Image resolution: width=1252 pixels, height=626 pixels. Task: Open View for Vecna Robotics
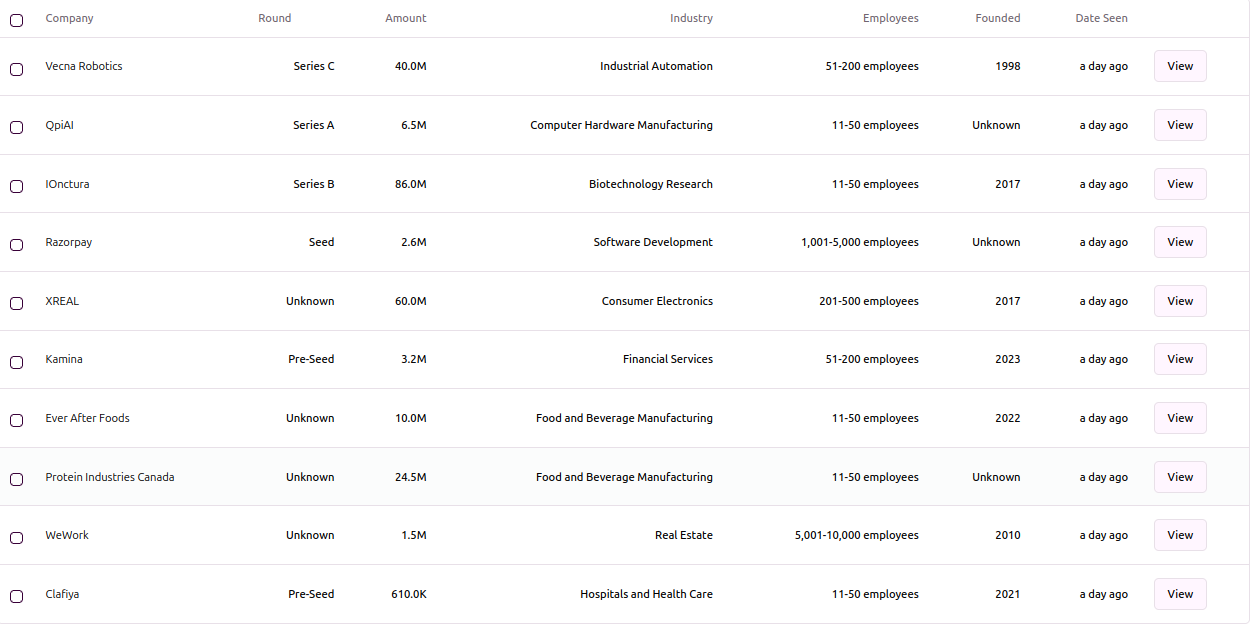click(1180, 66)
